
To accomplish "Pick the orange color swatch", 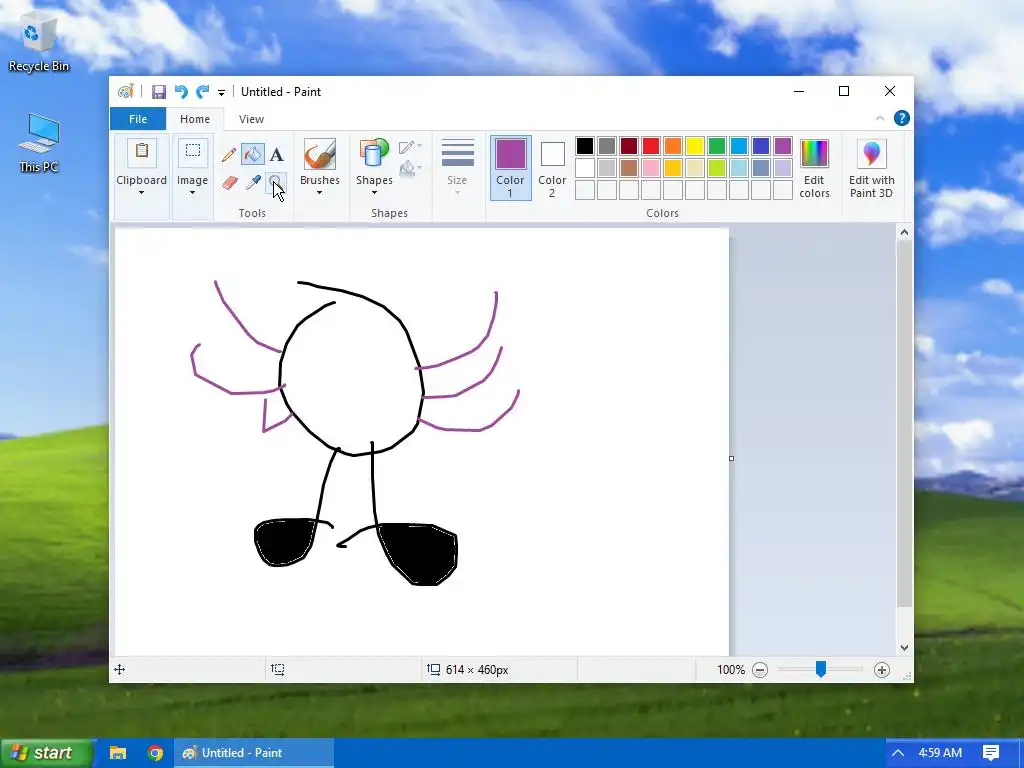I will (x=673, y=146).
